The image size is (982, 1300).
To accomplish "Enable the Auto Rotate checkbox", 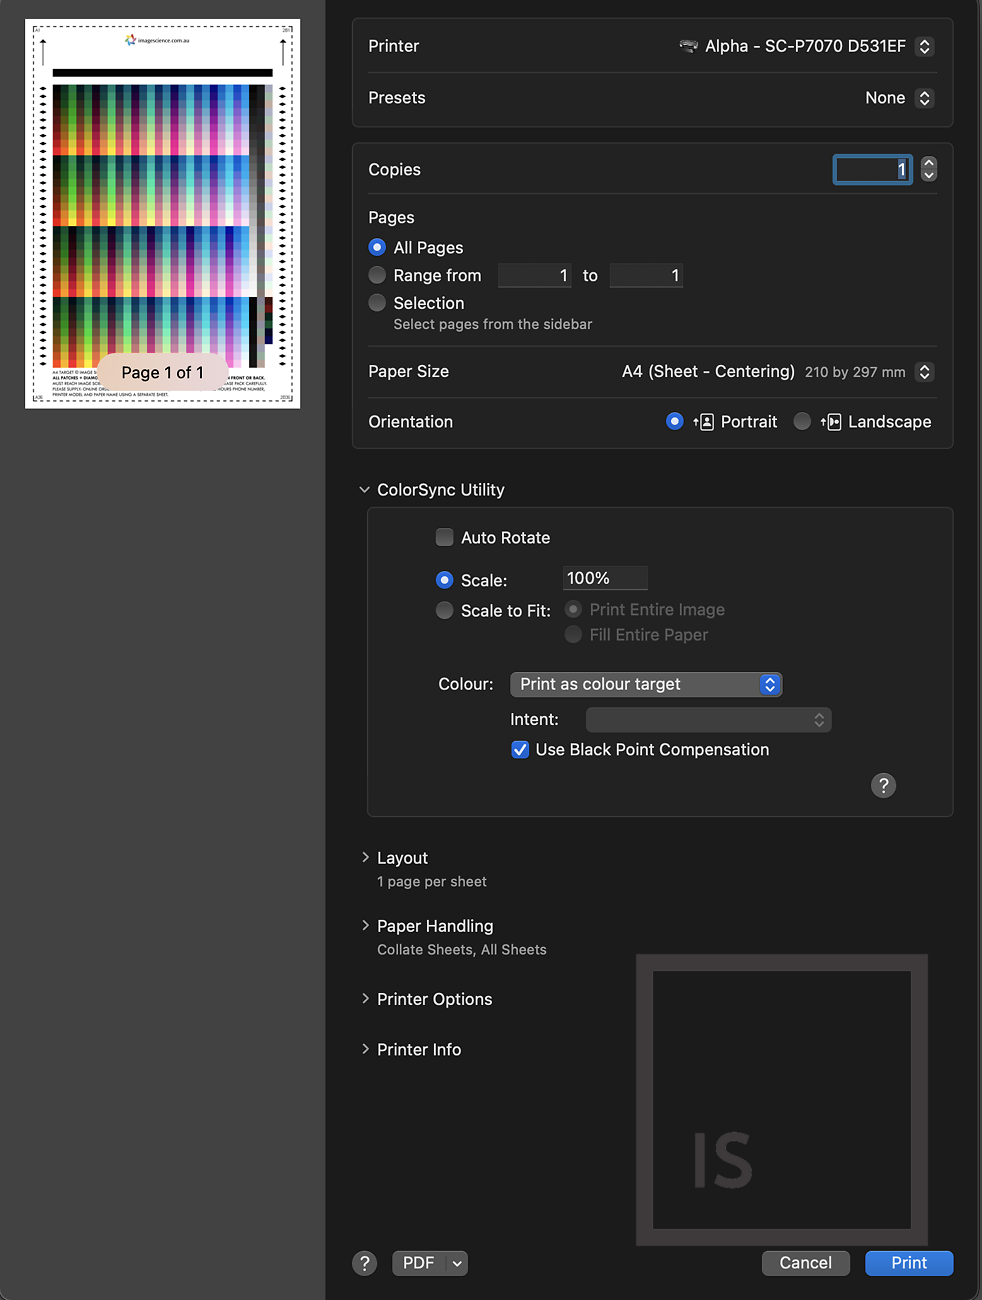I will tap(443, 537).
